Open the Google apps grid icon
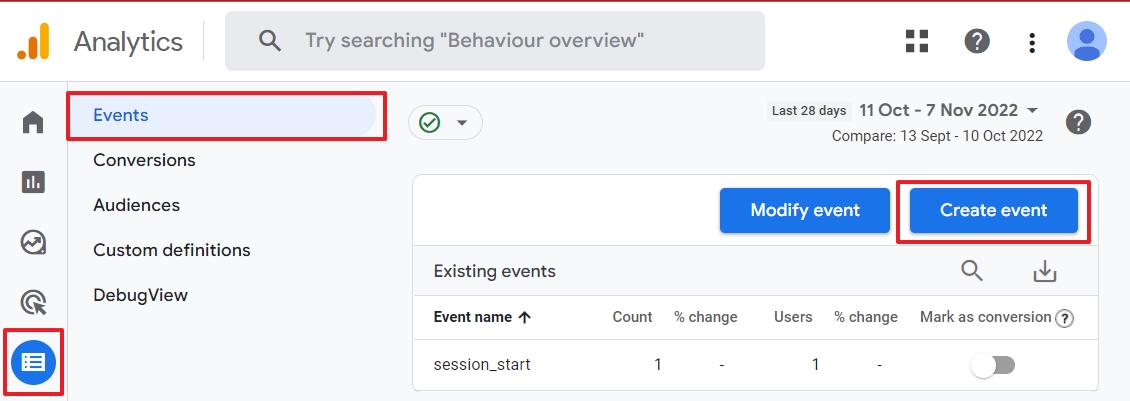Screen dimensions: 1130x401 click(x=917, y=42)
